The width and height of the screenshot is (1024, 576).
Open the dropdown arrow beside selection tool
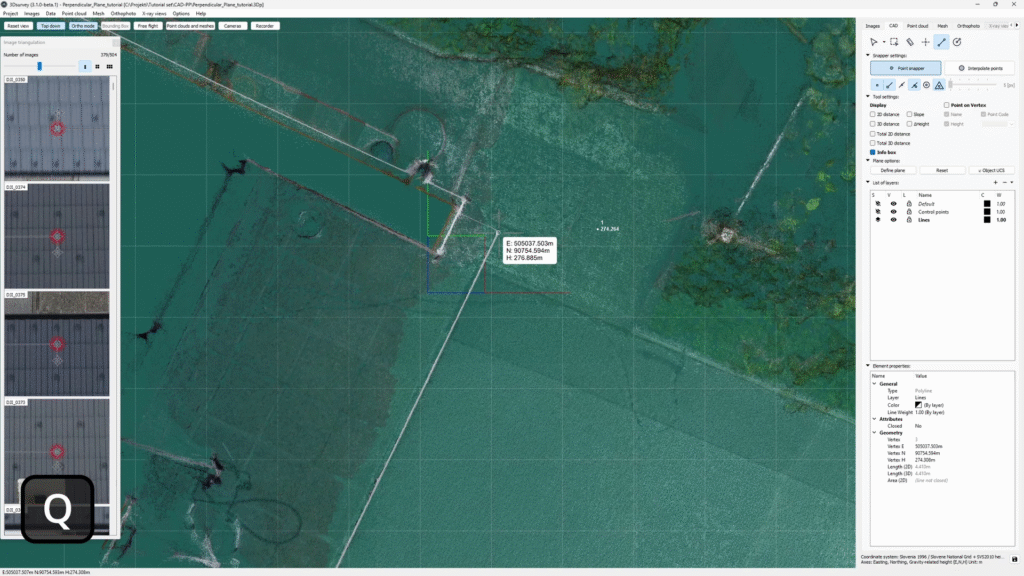(884, 42)
